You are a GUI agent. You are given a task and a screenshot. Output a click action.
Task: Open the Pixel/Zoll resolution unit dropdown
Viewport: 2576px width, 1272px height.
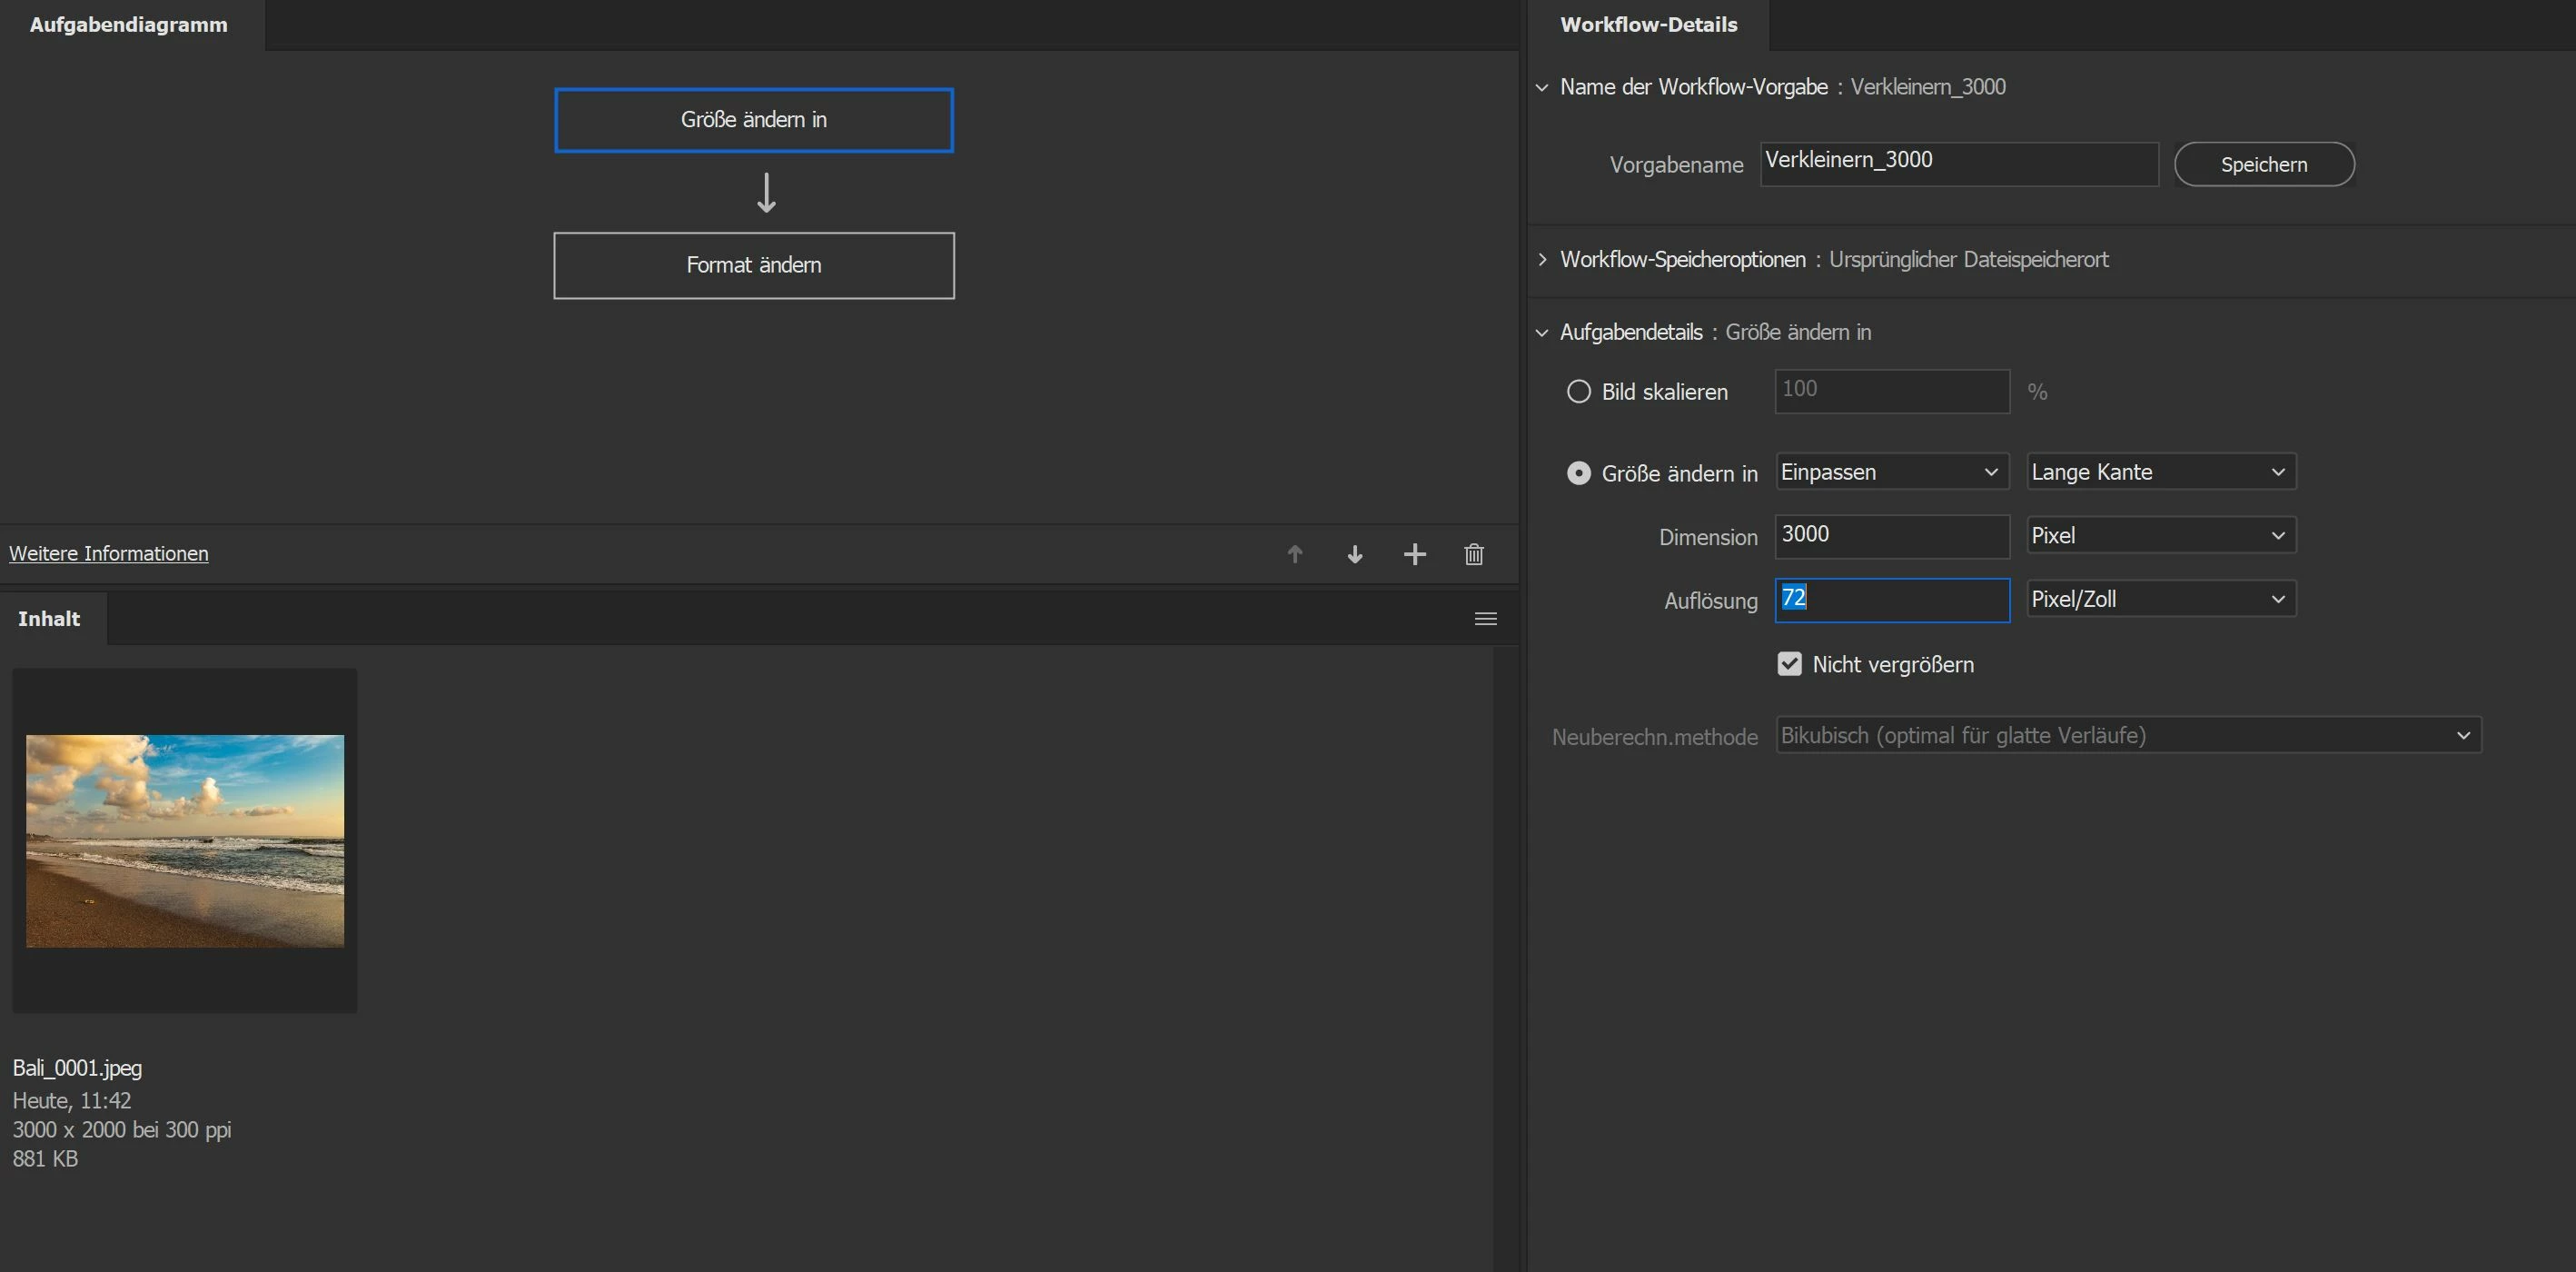pos(2160,599)
